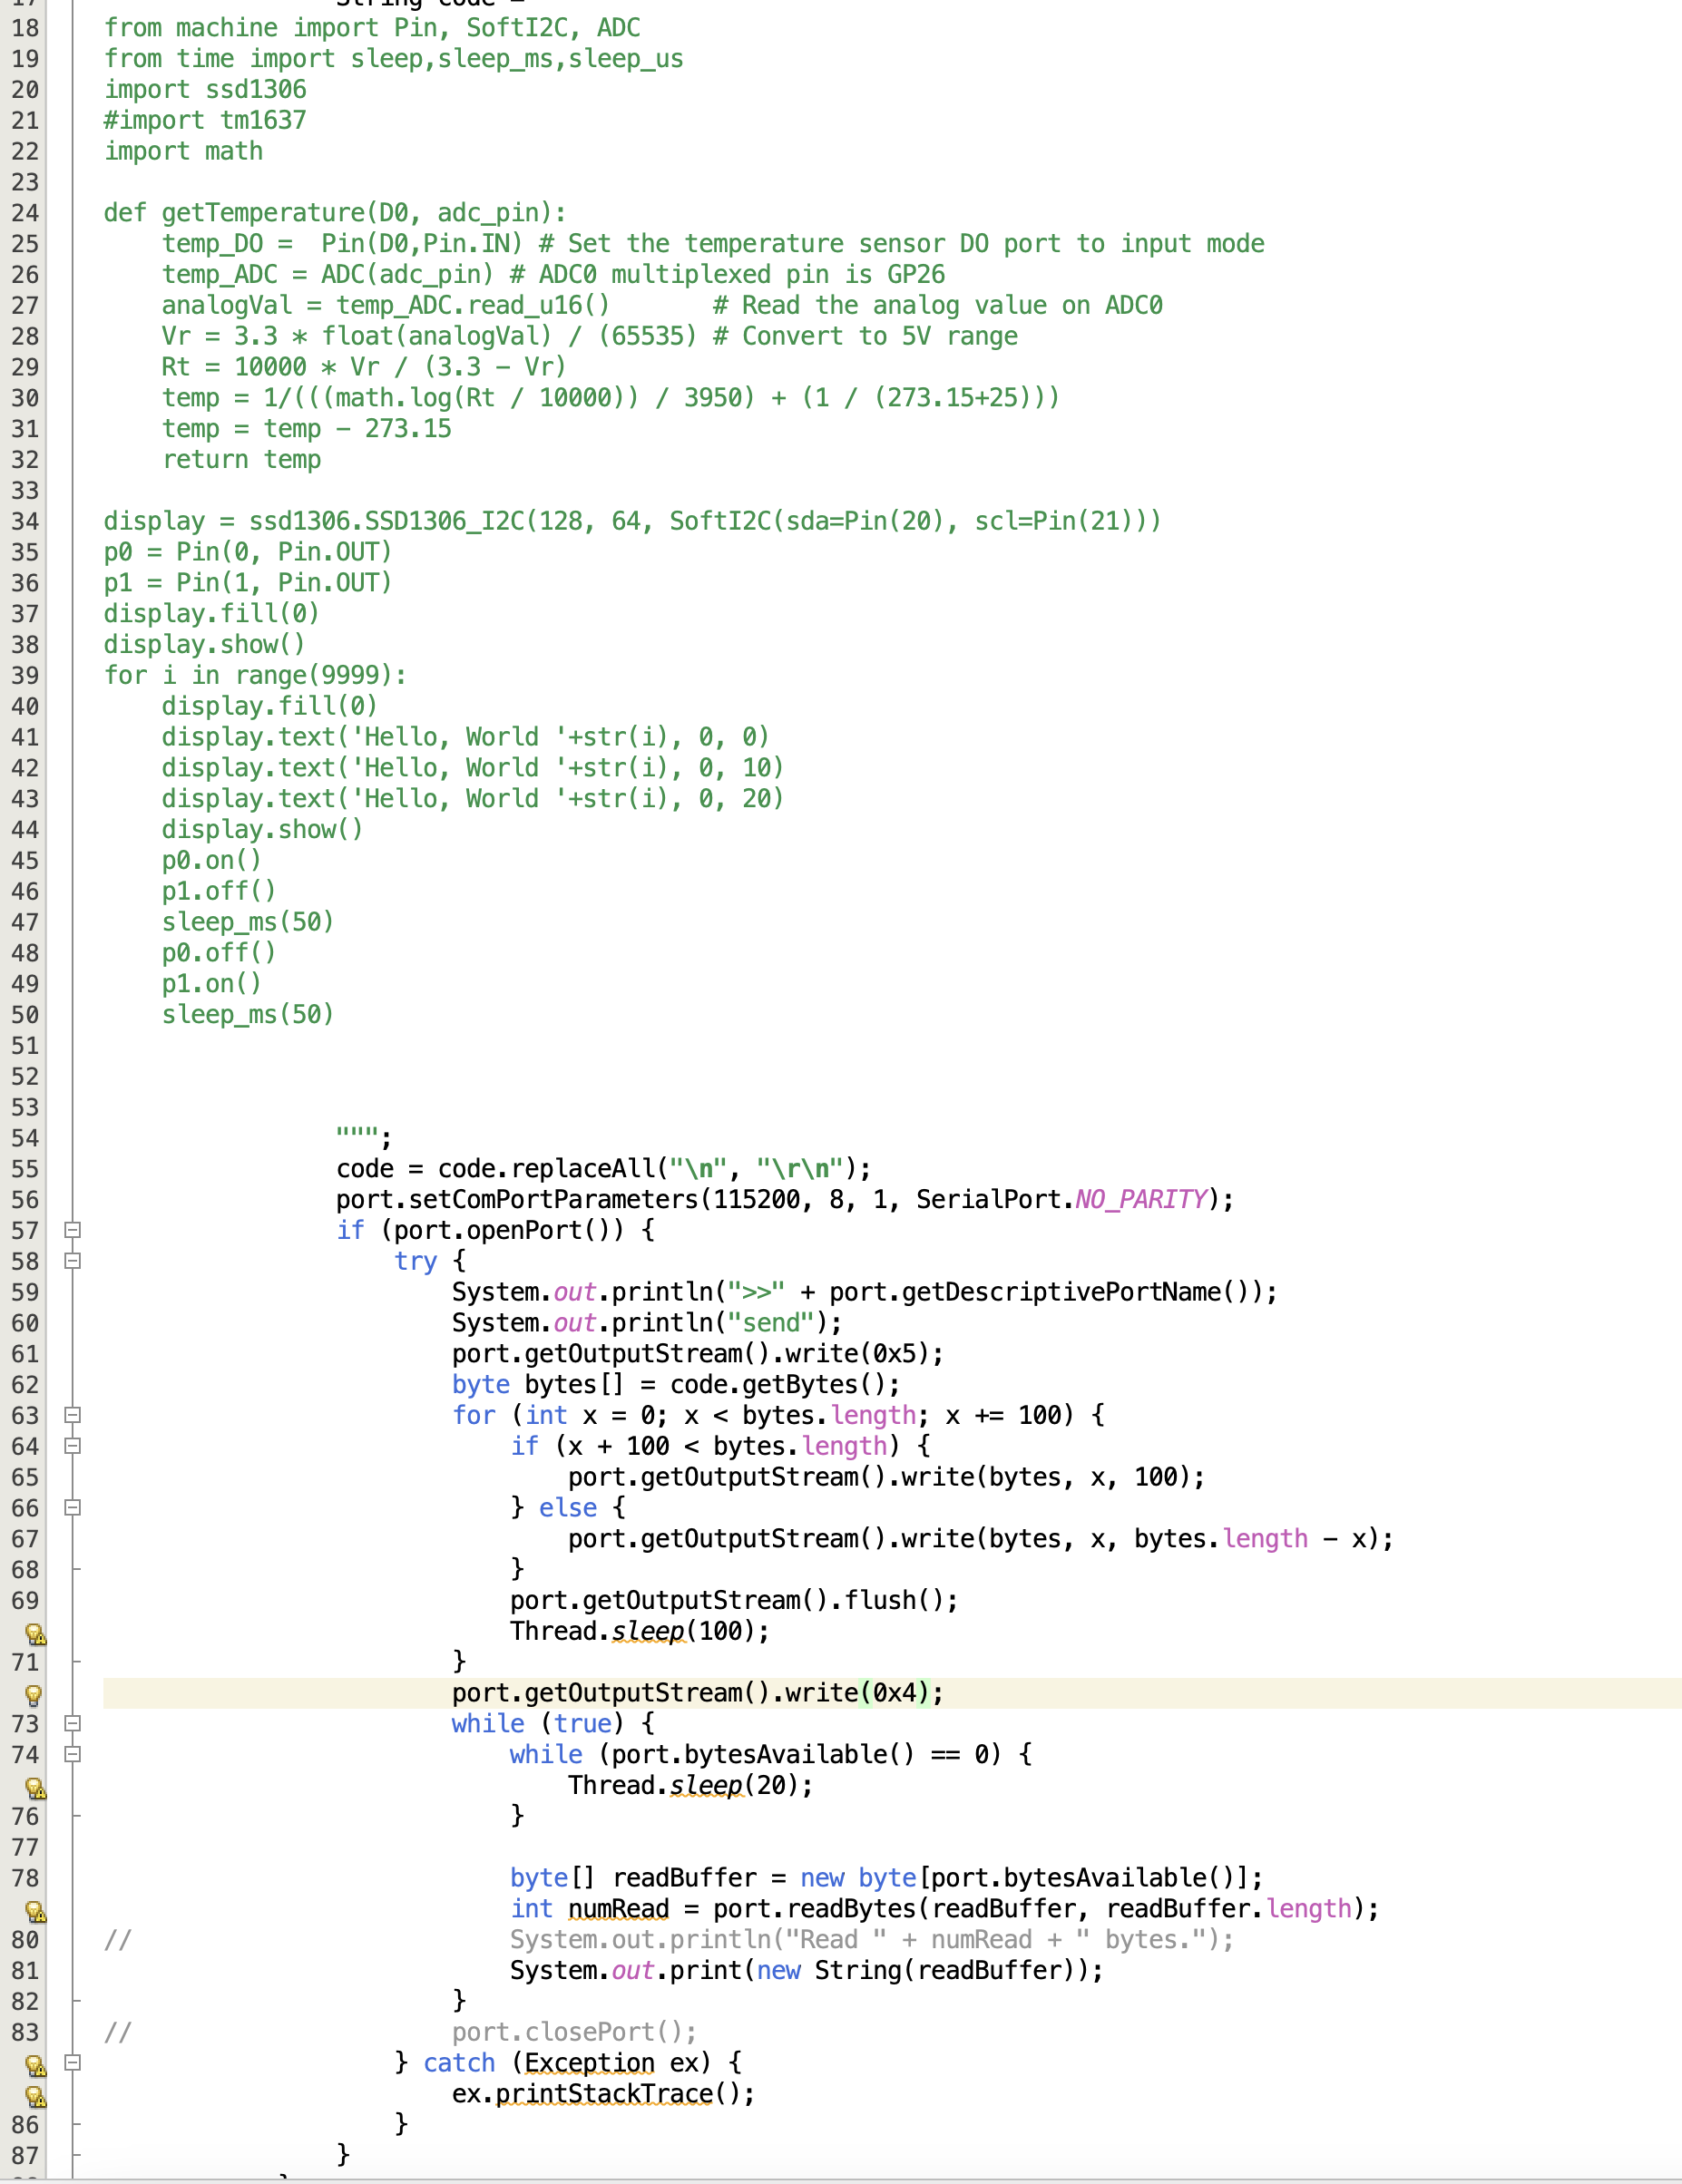Click 'byte[] readBuffer = new byte' line
The image size is (1682, 2184).
pyautogui.click(x=886, y=1878)
